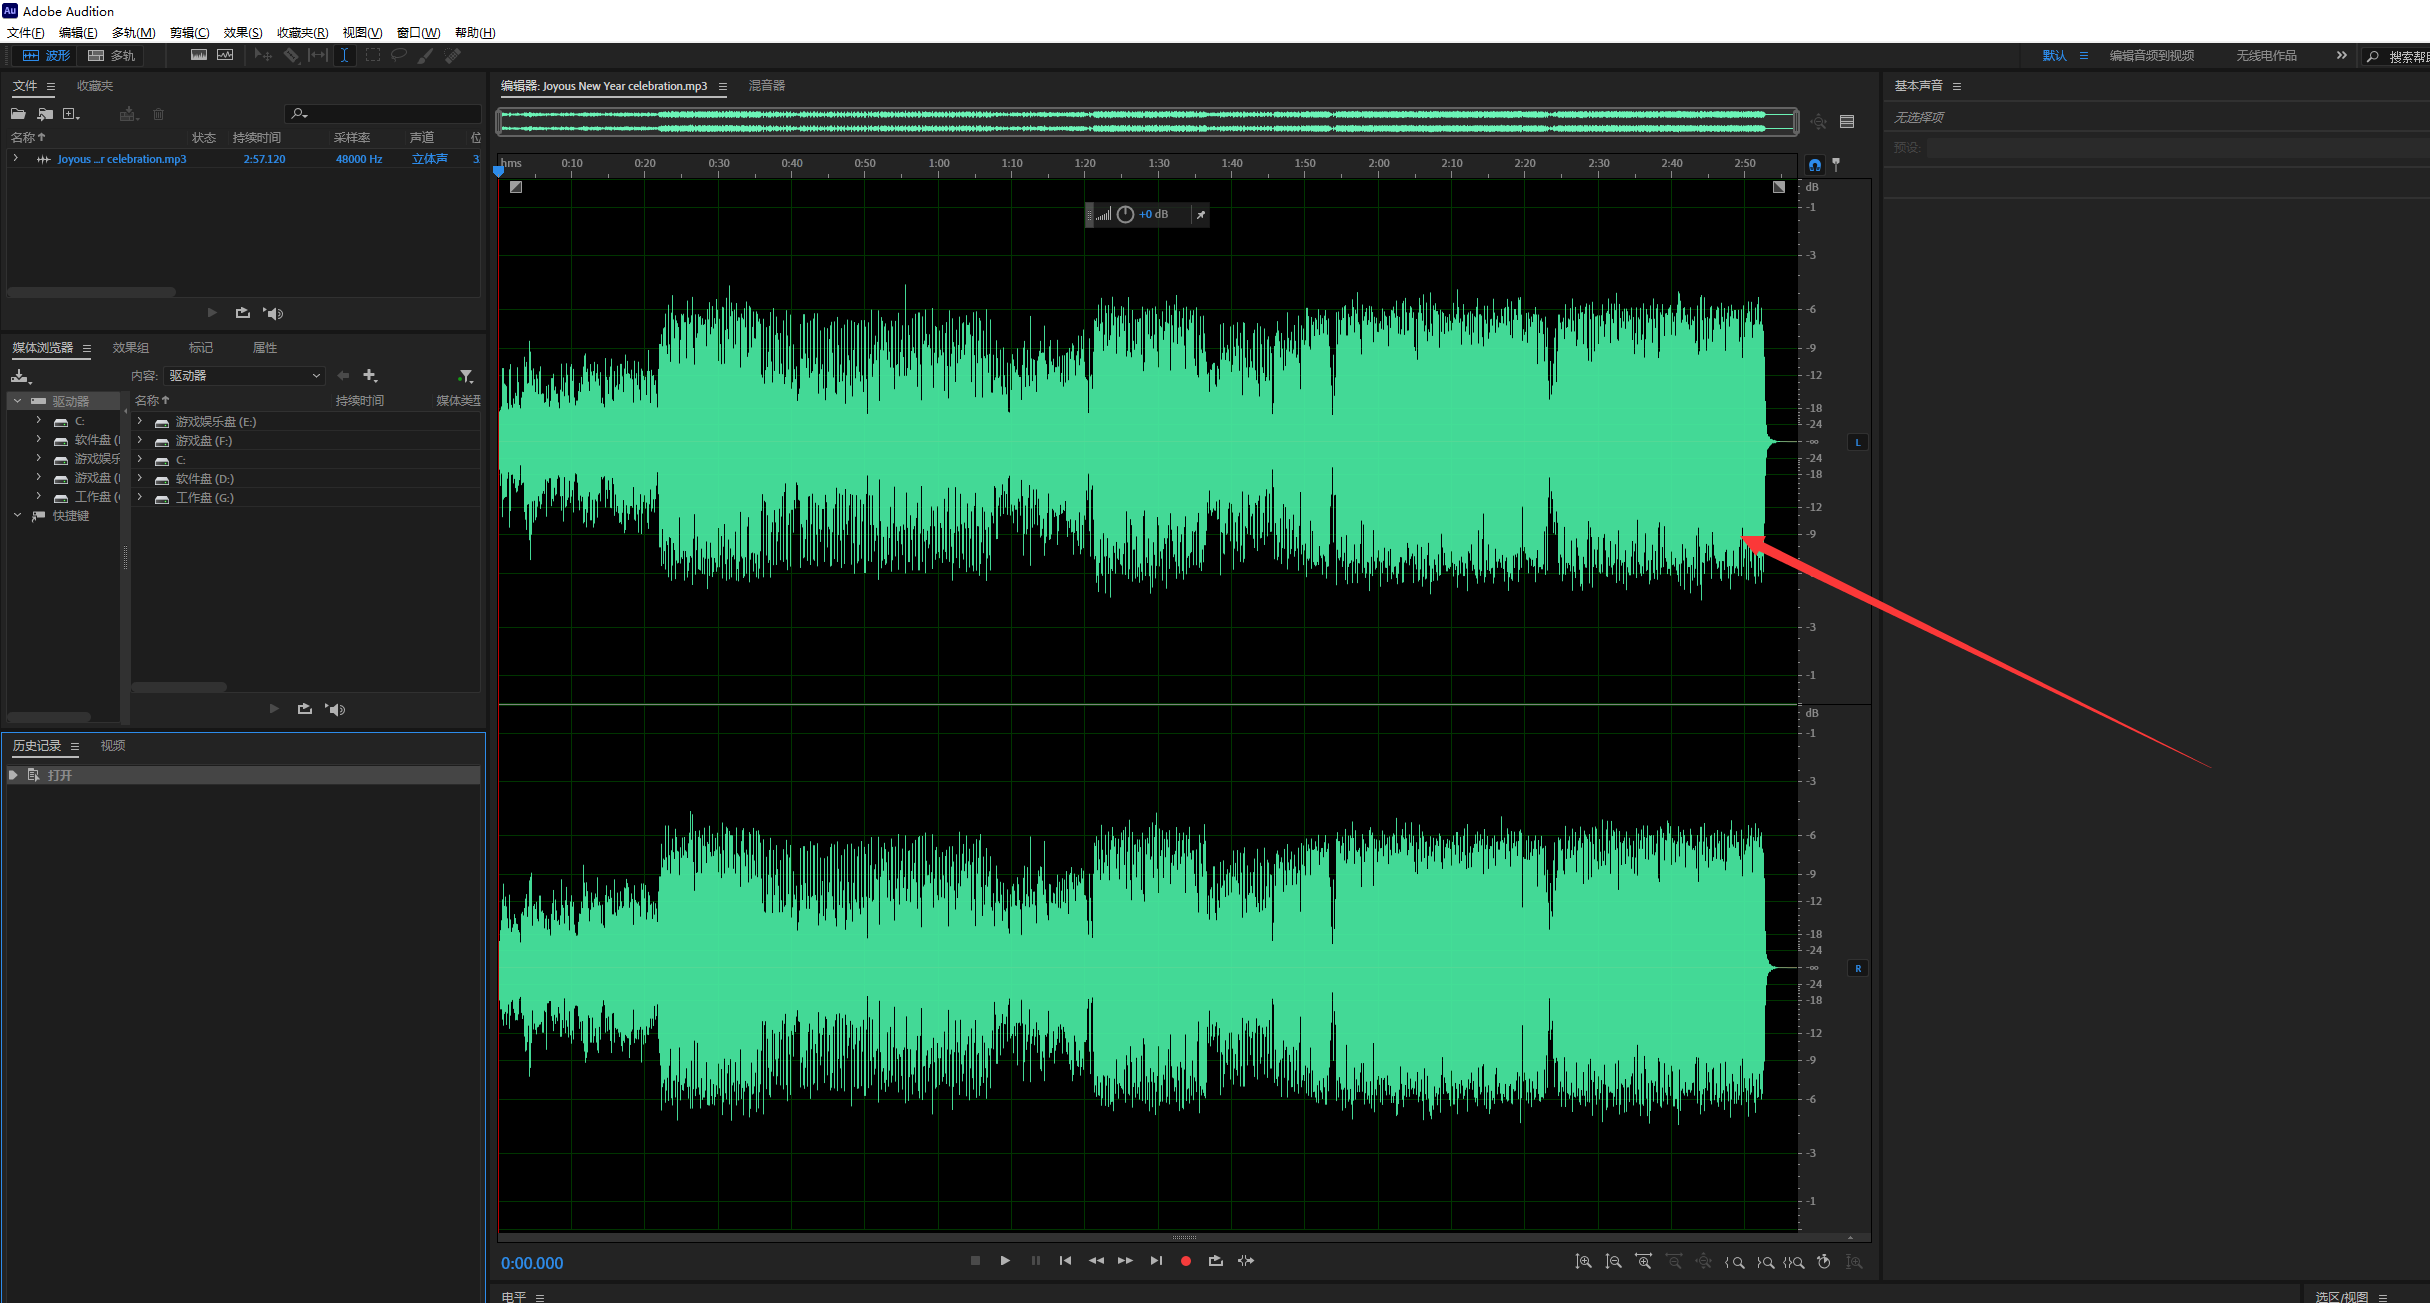Adjust the +0 dB volume knob

coord(1125,214)
